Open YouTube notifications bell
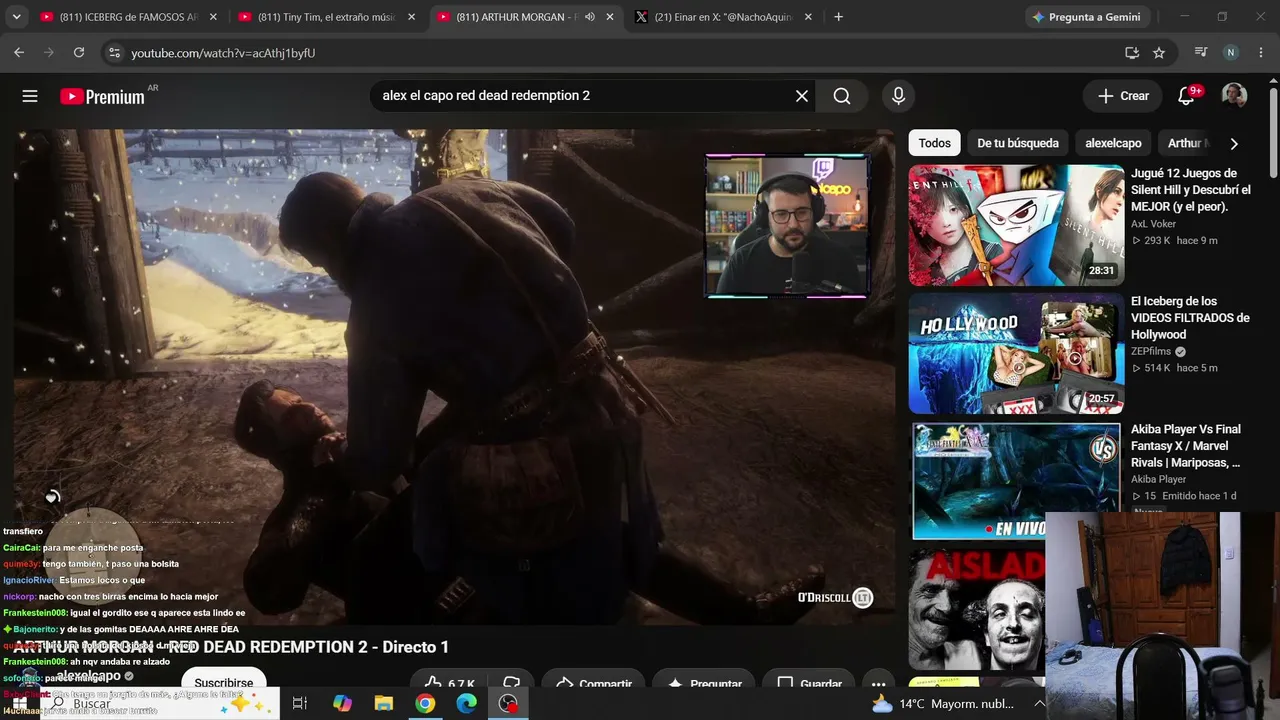1280x720 pixels. (x=1186, y=96)
